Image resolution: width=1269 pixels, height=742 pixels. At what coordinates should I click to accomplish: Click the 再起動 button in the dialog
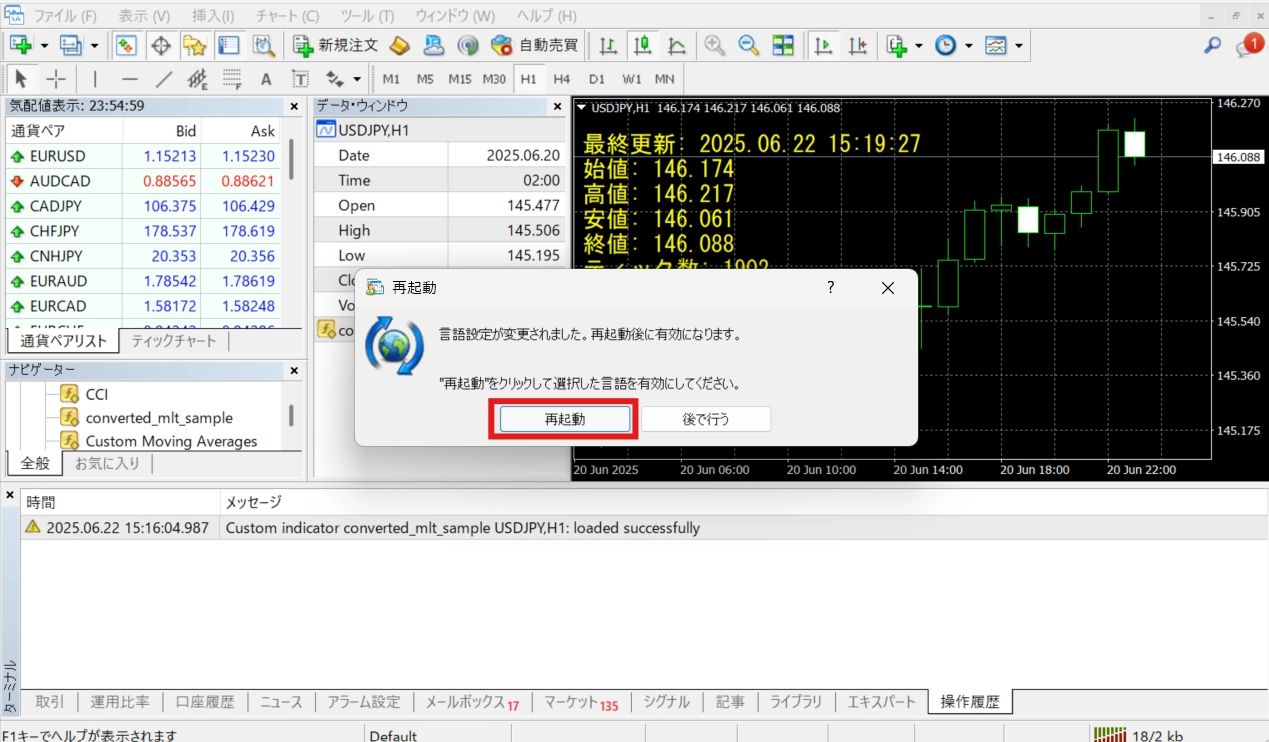pos(565,419)
